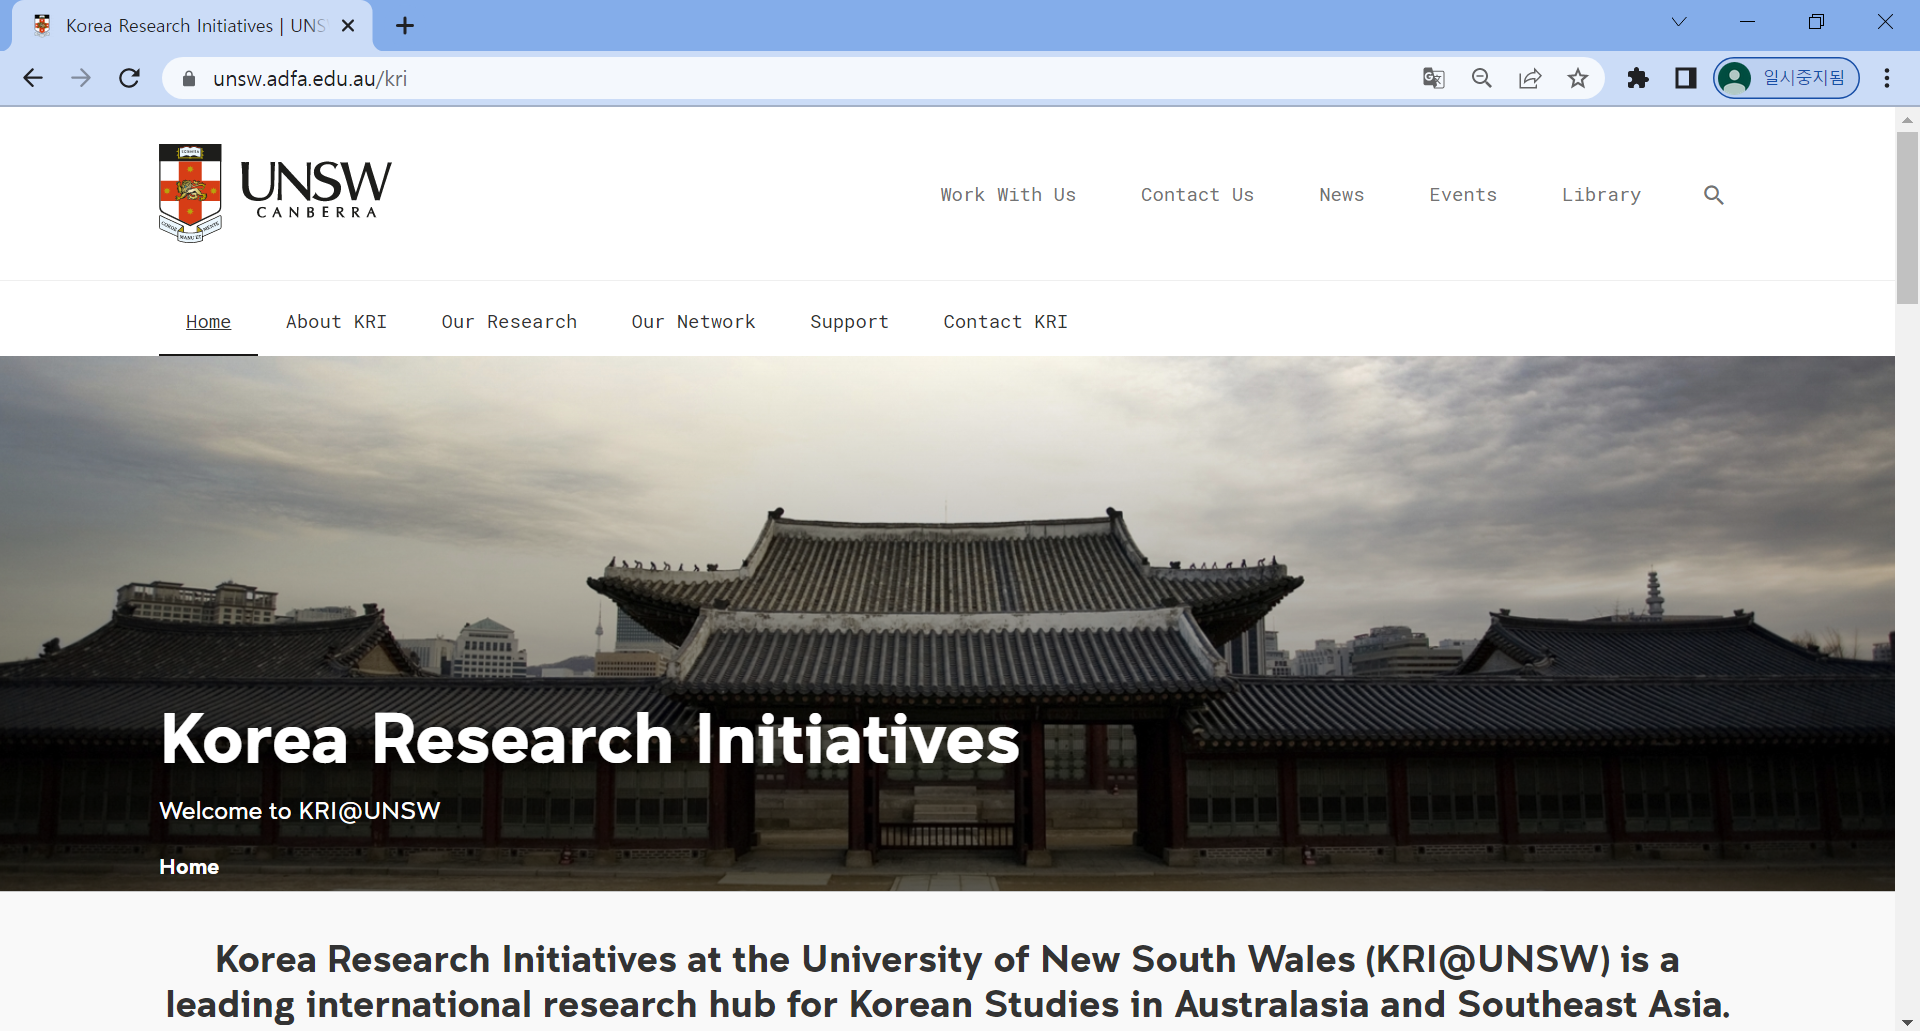Toggle the browser side panel icon

pos(1686,78)
